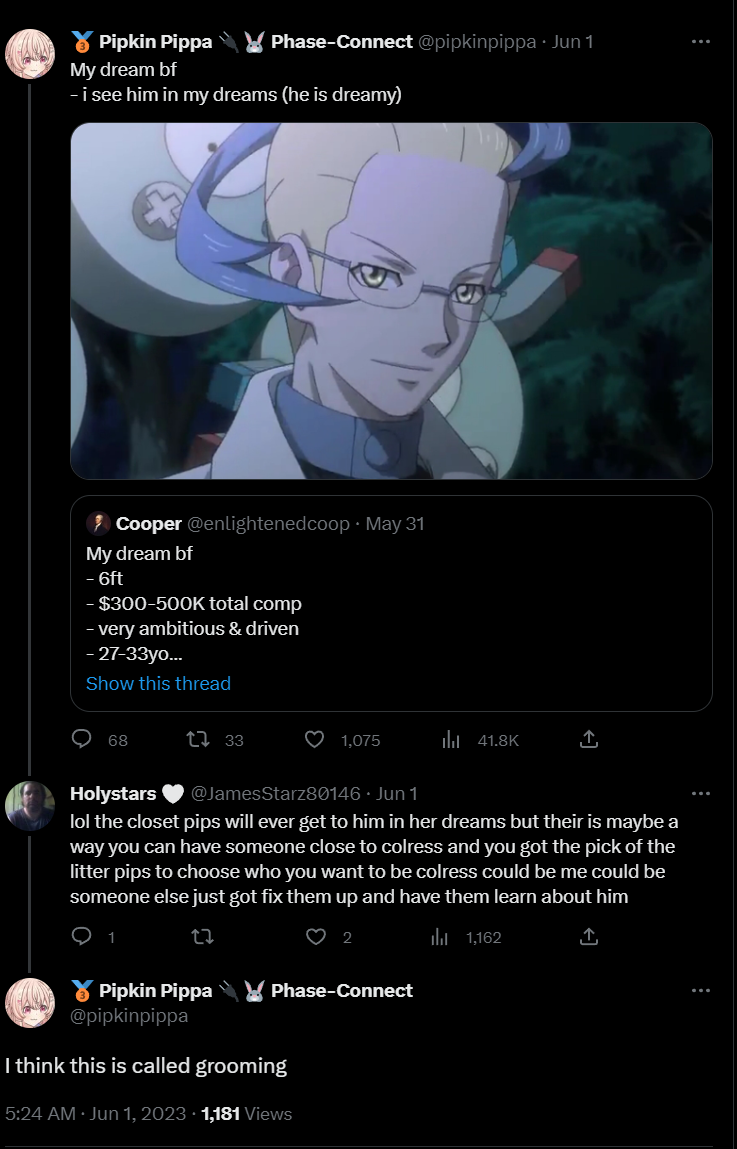Open more options on Holystars reply
This screenshot has height=1149, width=737.
coord(701,794)
